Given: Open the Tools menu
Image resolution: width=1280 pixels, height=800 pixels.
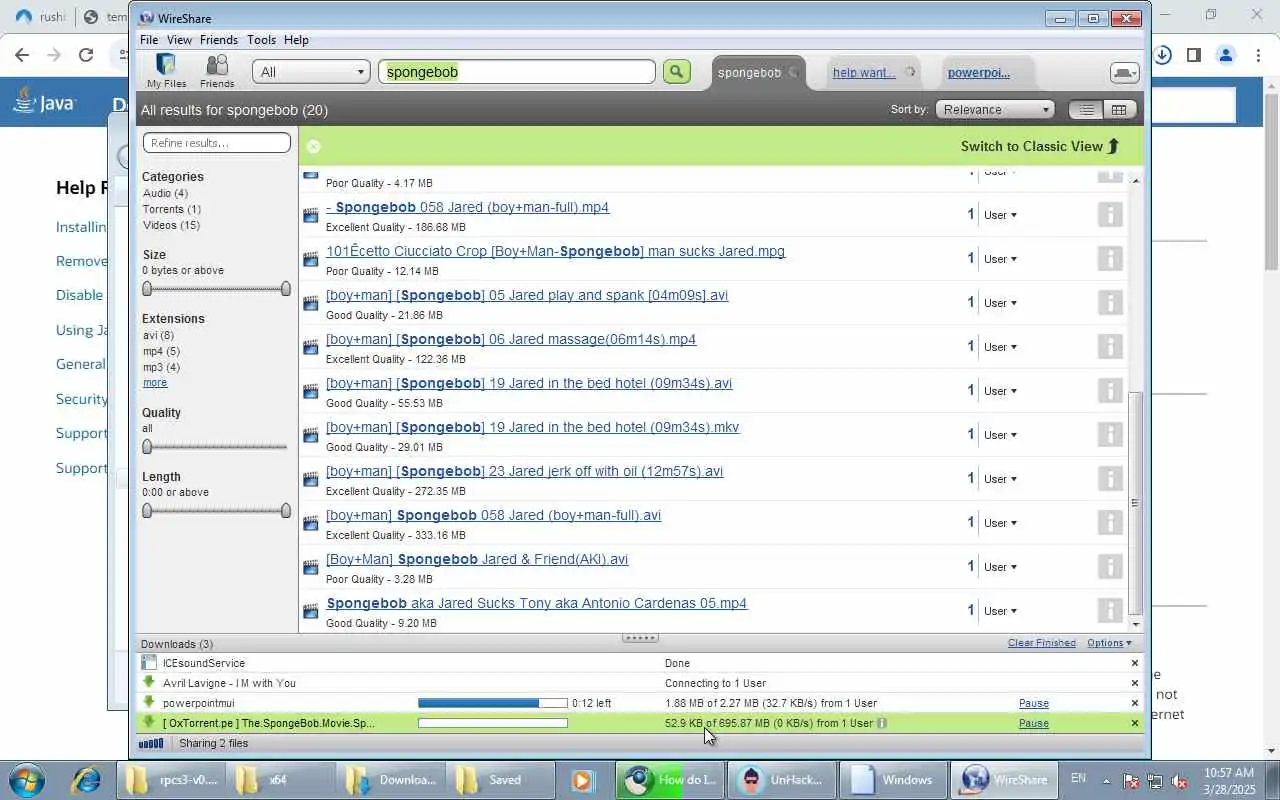Looking at the screenshot, I should 261,40.
